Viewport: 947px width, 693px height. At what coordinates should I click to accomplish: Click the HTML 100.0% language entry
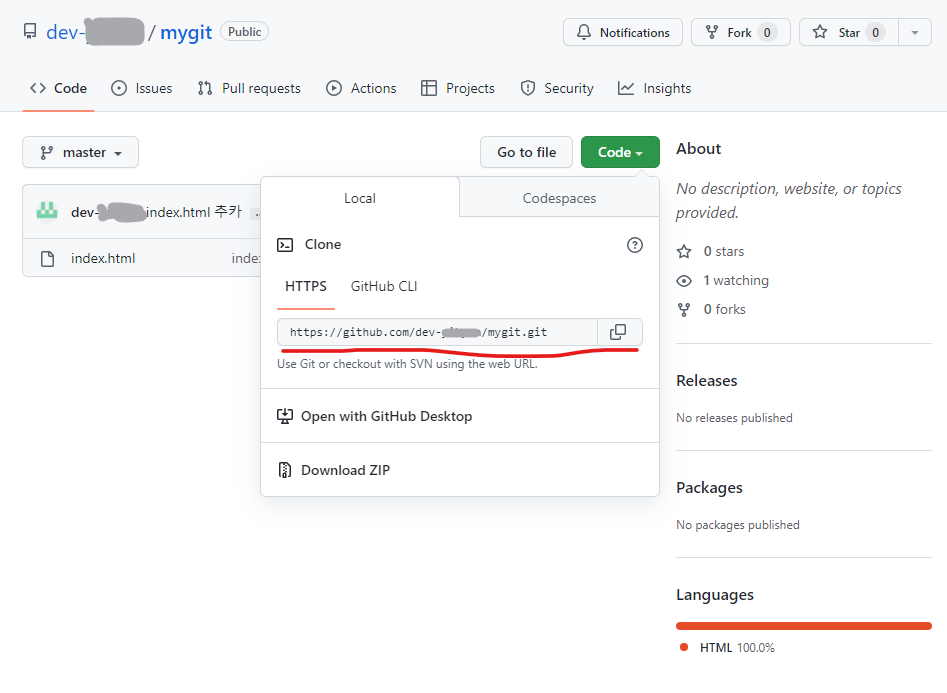tap(727, 648)
